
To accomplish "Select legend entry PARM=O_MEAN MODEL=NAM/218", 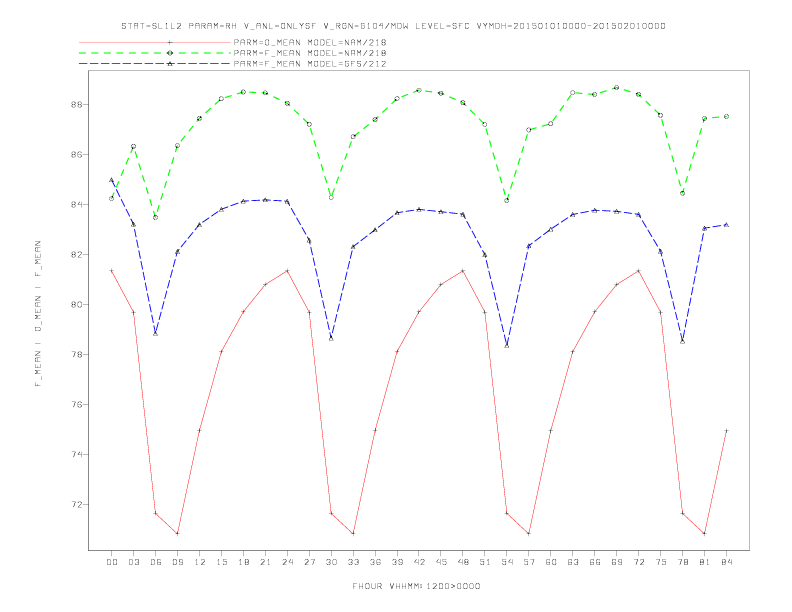I will [310, 42].
